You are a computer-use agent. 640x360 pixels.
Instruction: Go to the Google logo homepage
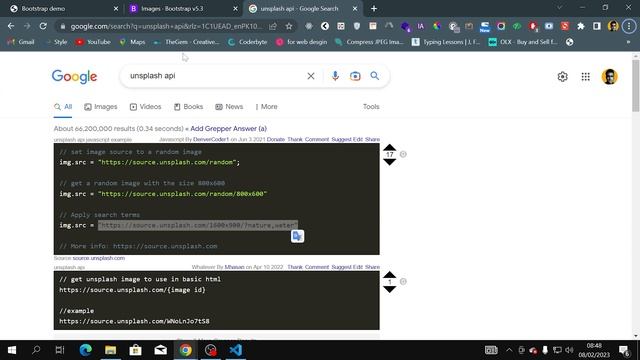tap(74, 76)
